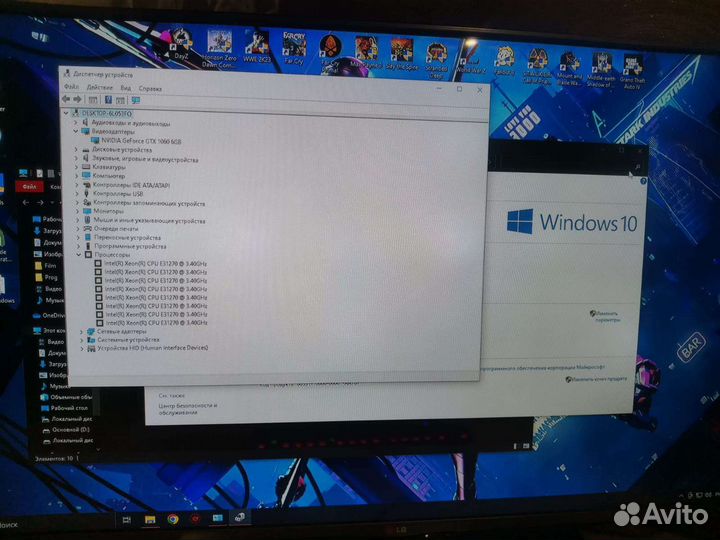Viewport: 720px width, 540px height.
Task: Select Контроллеры IDE ATA/ATAPI row
Action: point(126,185)
